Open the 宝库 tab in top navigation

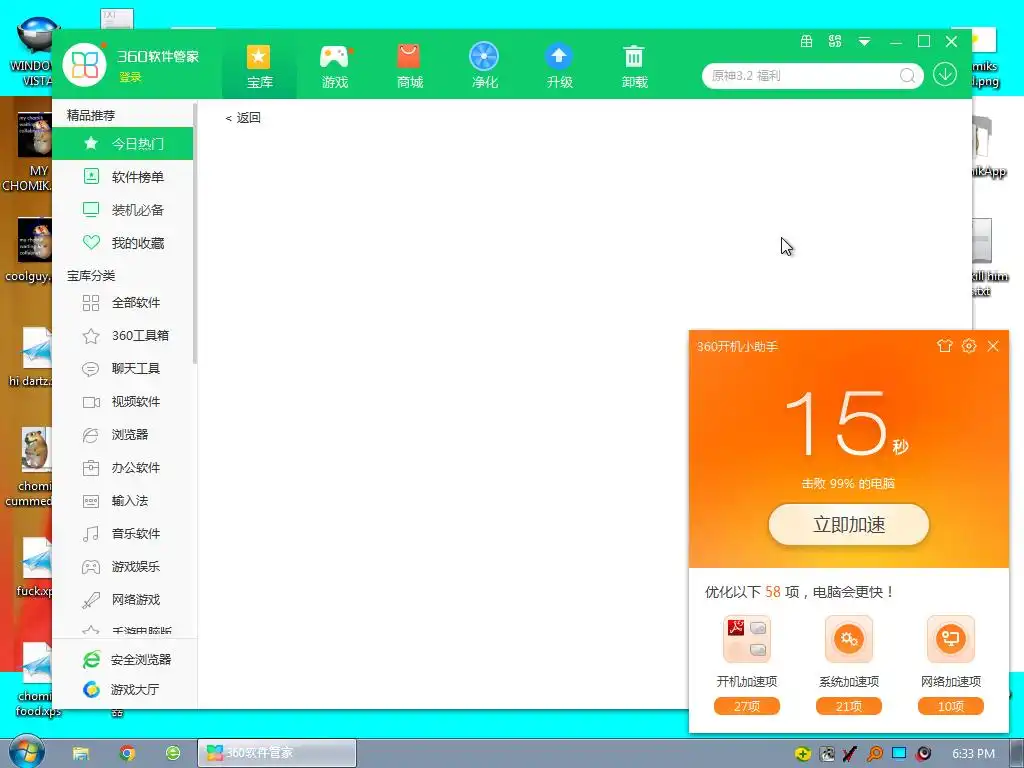259,67
